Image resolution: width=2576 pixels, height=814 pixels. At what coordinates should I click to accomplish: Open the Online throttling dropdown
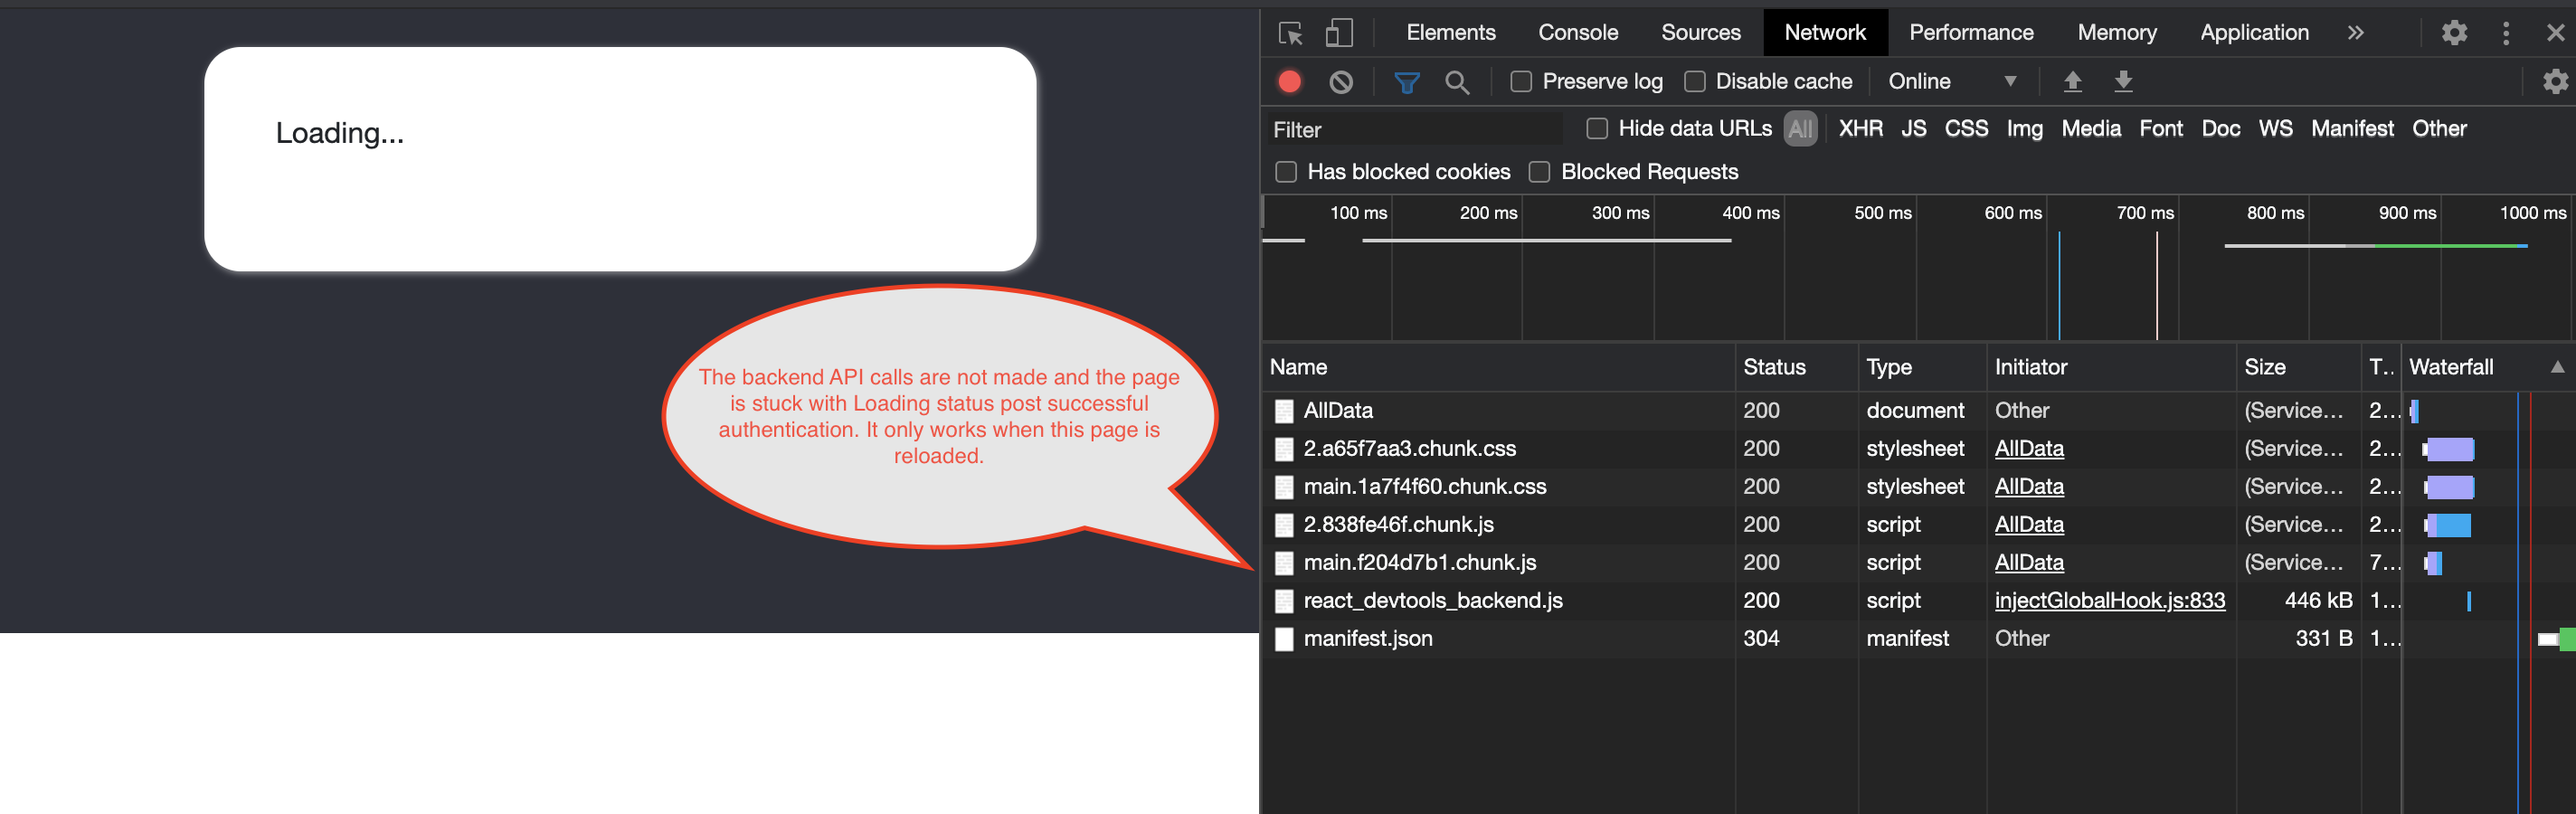click(x=1950, y=82)
